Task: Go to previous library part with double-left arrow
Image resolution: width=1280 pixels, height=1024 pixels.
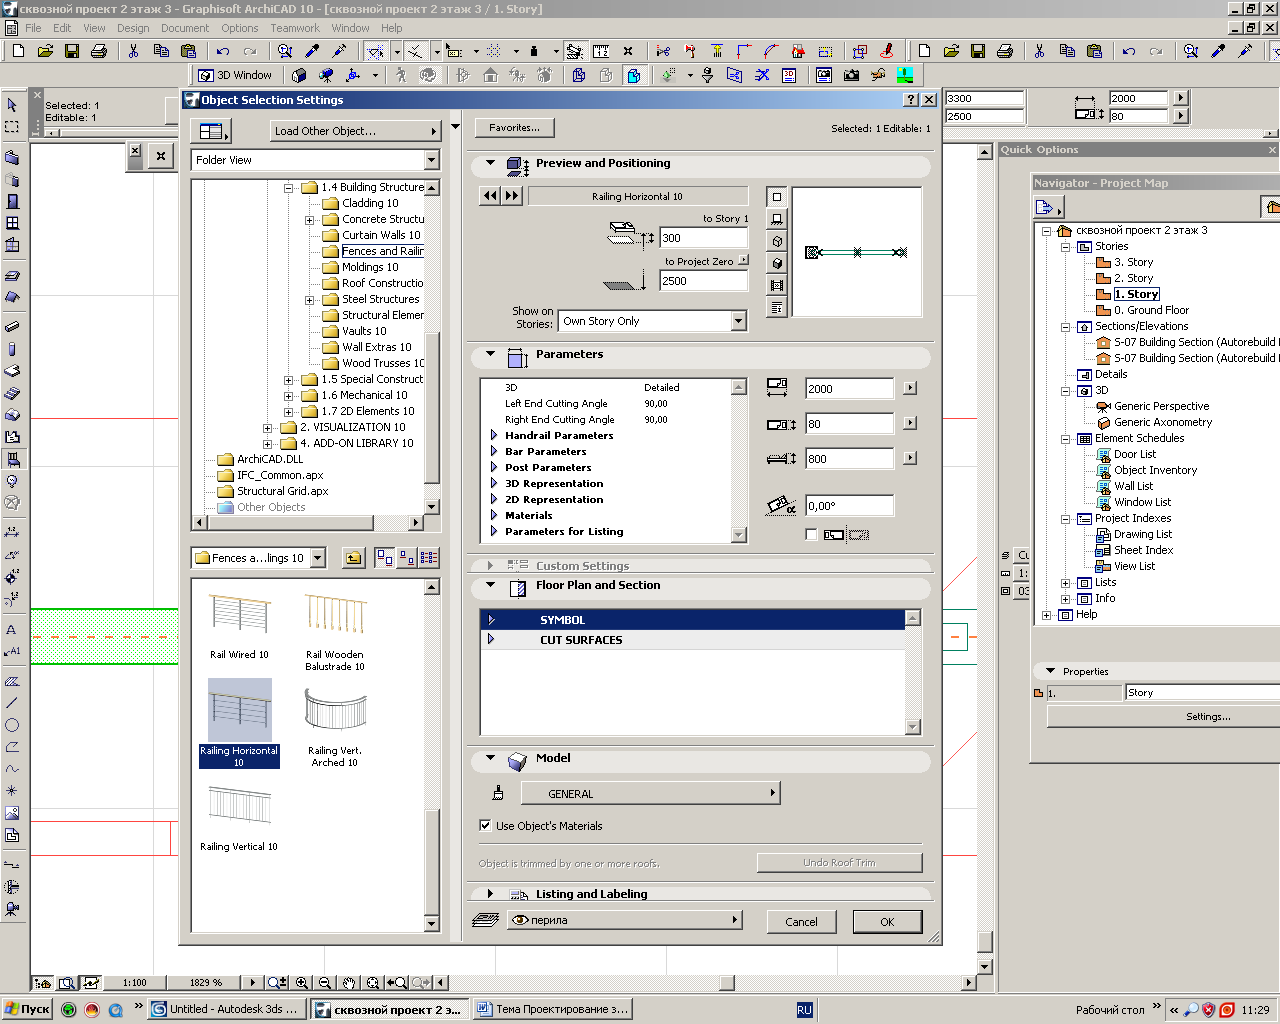Action: (490, 196)
